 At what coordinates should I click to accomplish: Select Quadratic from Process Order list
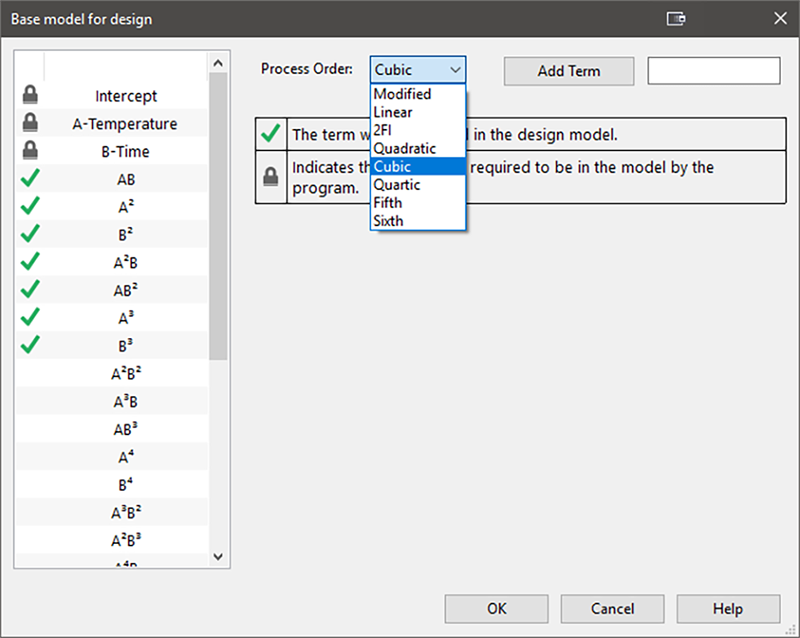point(404,149)
